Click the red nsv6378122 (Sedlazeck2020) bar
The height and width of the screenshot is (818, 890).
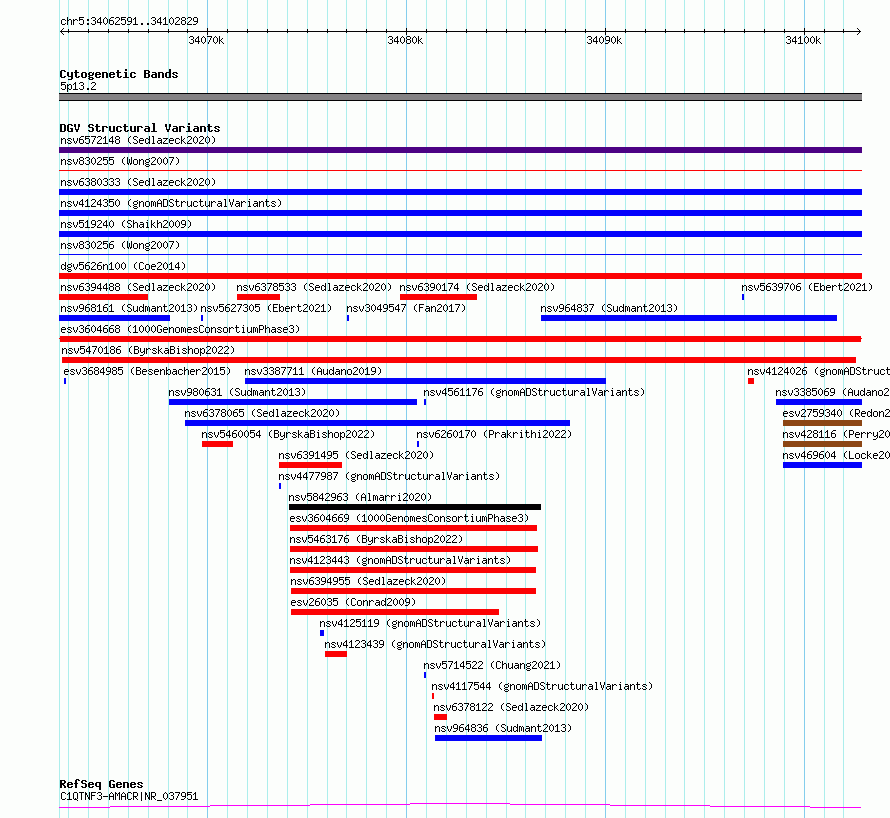coord(440,717)
